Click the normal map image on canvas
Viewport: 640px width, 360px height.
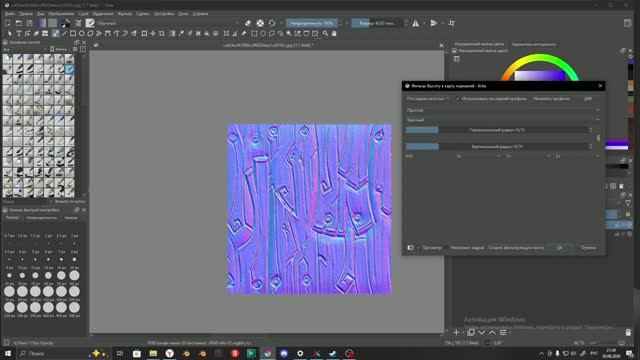pos(309,209)
